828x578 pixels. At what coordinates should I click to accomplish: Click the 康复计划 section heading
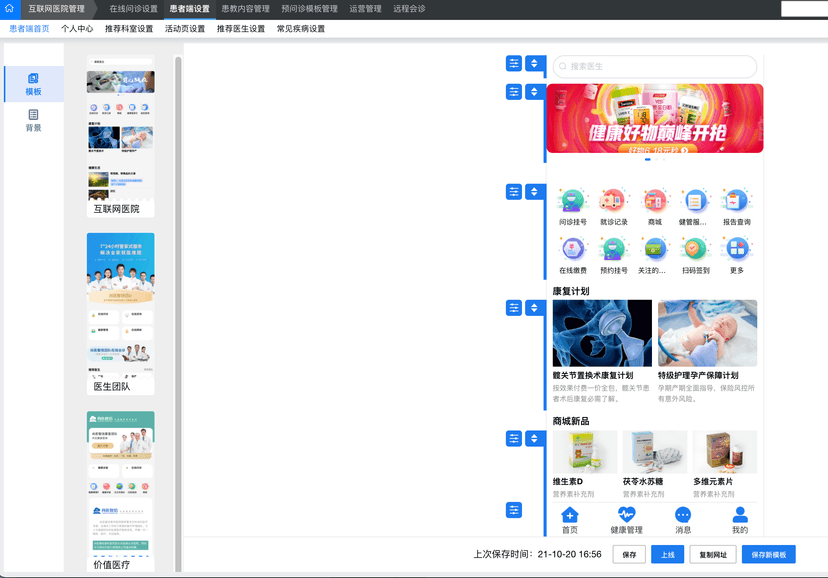click(x=571, y=291)
